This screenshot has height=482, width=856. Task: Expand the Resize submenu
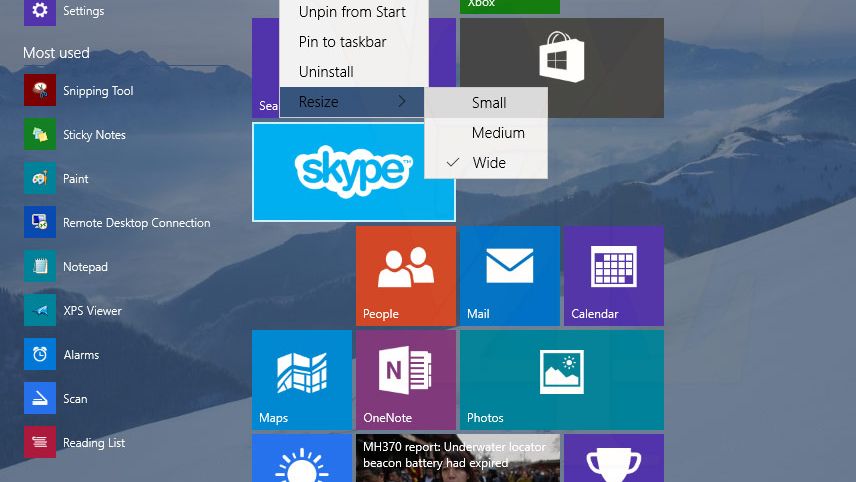352,102
